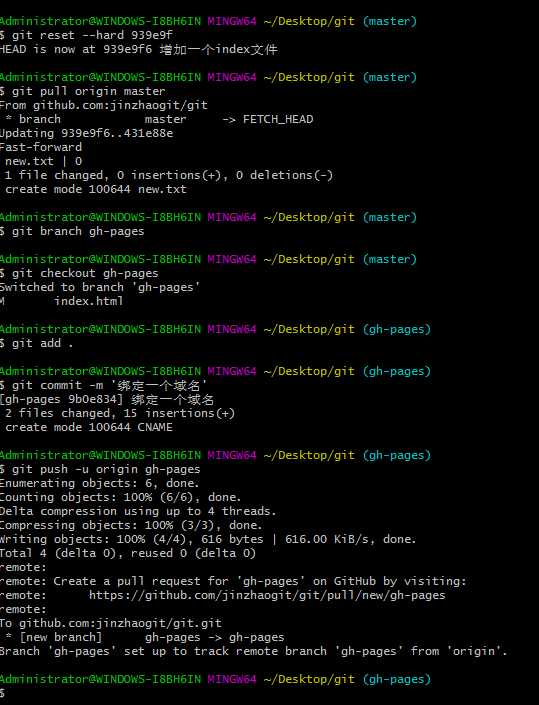This screenshot has height=705, width=539.
Task: Select "Switched to branch 'gh-pages'" line
Action: tap(100, 287)
